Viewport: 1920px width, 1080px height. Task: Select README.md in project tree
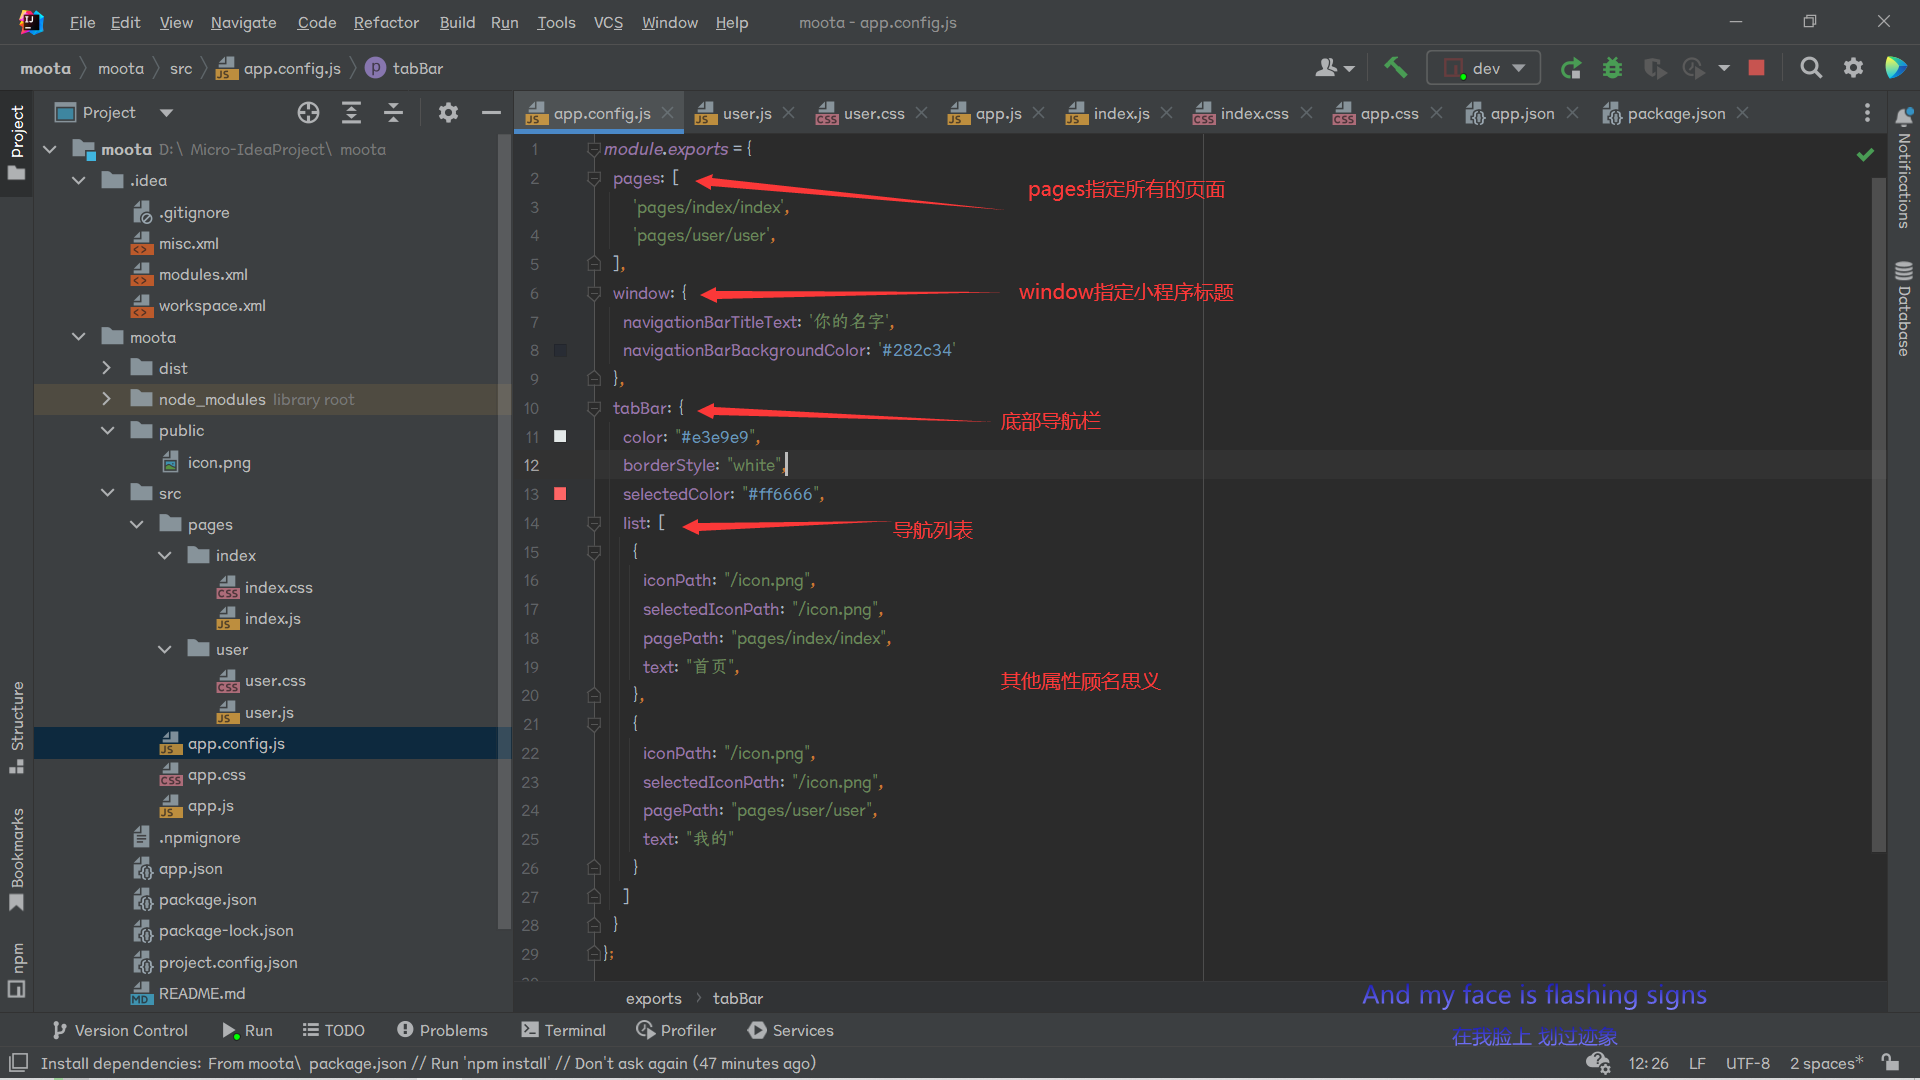click(201, 993)
